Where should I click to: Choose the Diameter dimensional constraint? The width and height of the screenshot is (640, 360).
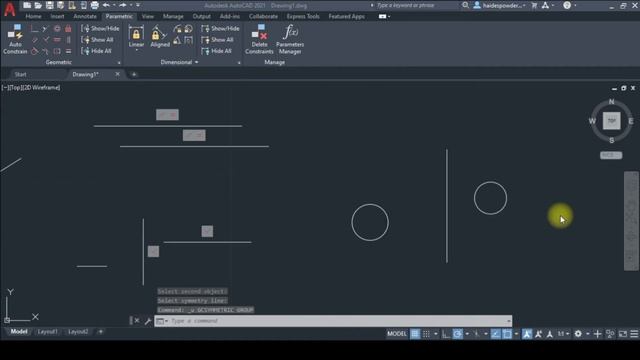pos(189,29)
